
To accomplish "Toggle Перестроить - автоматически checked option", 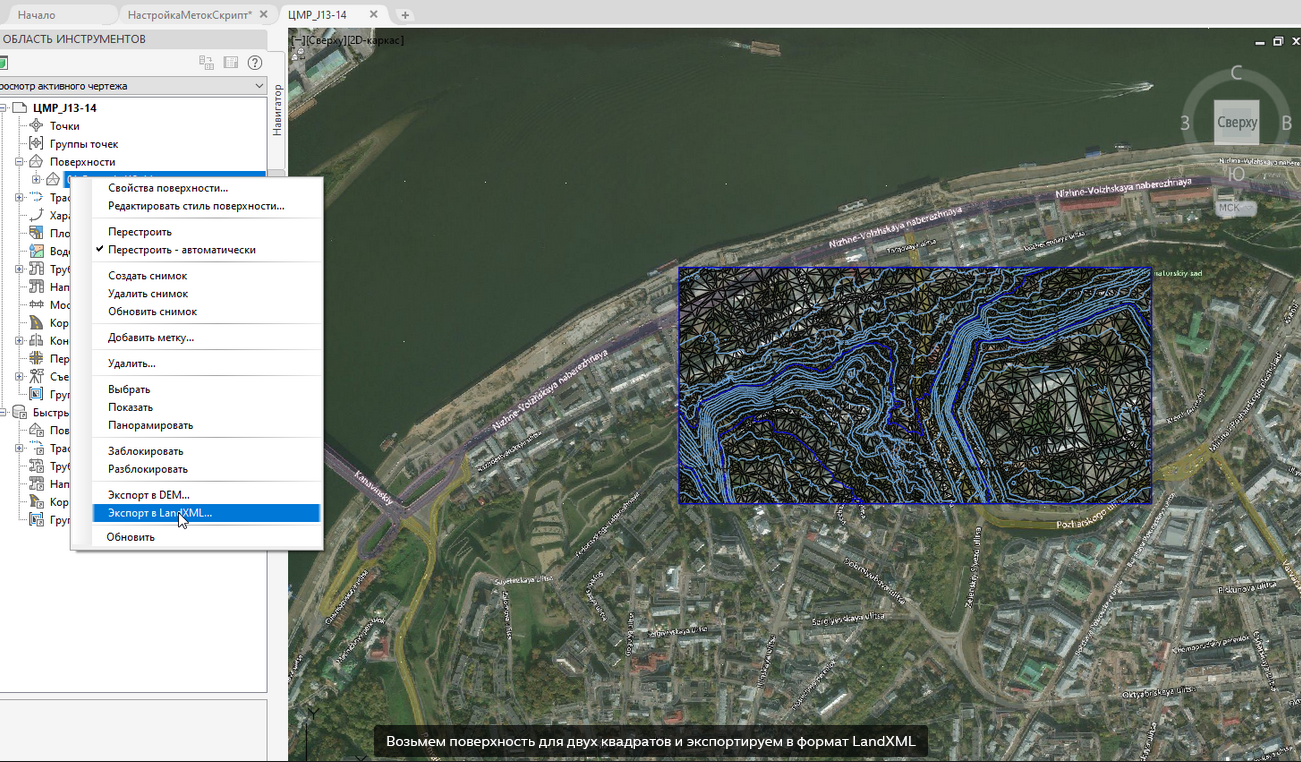I will tap(182, 250).
